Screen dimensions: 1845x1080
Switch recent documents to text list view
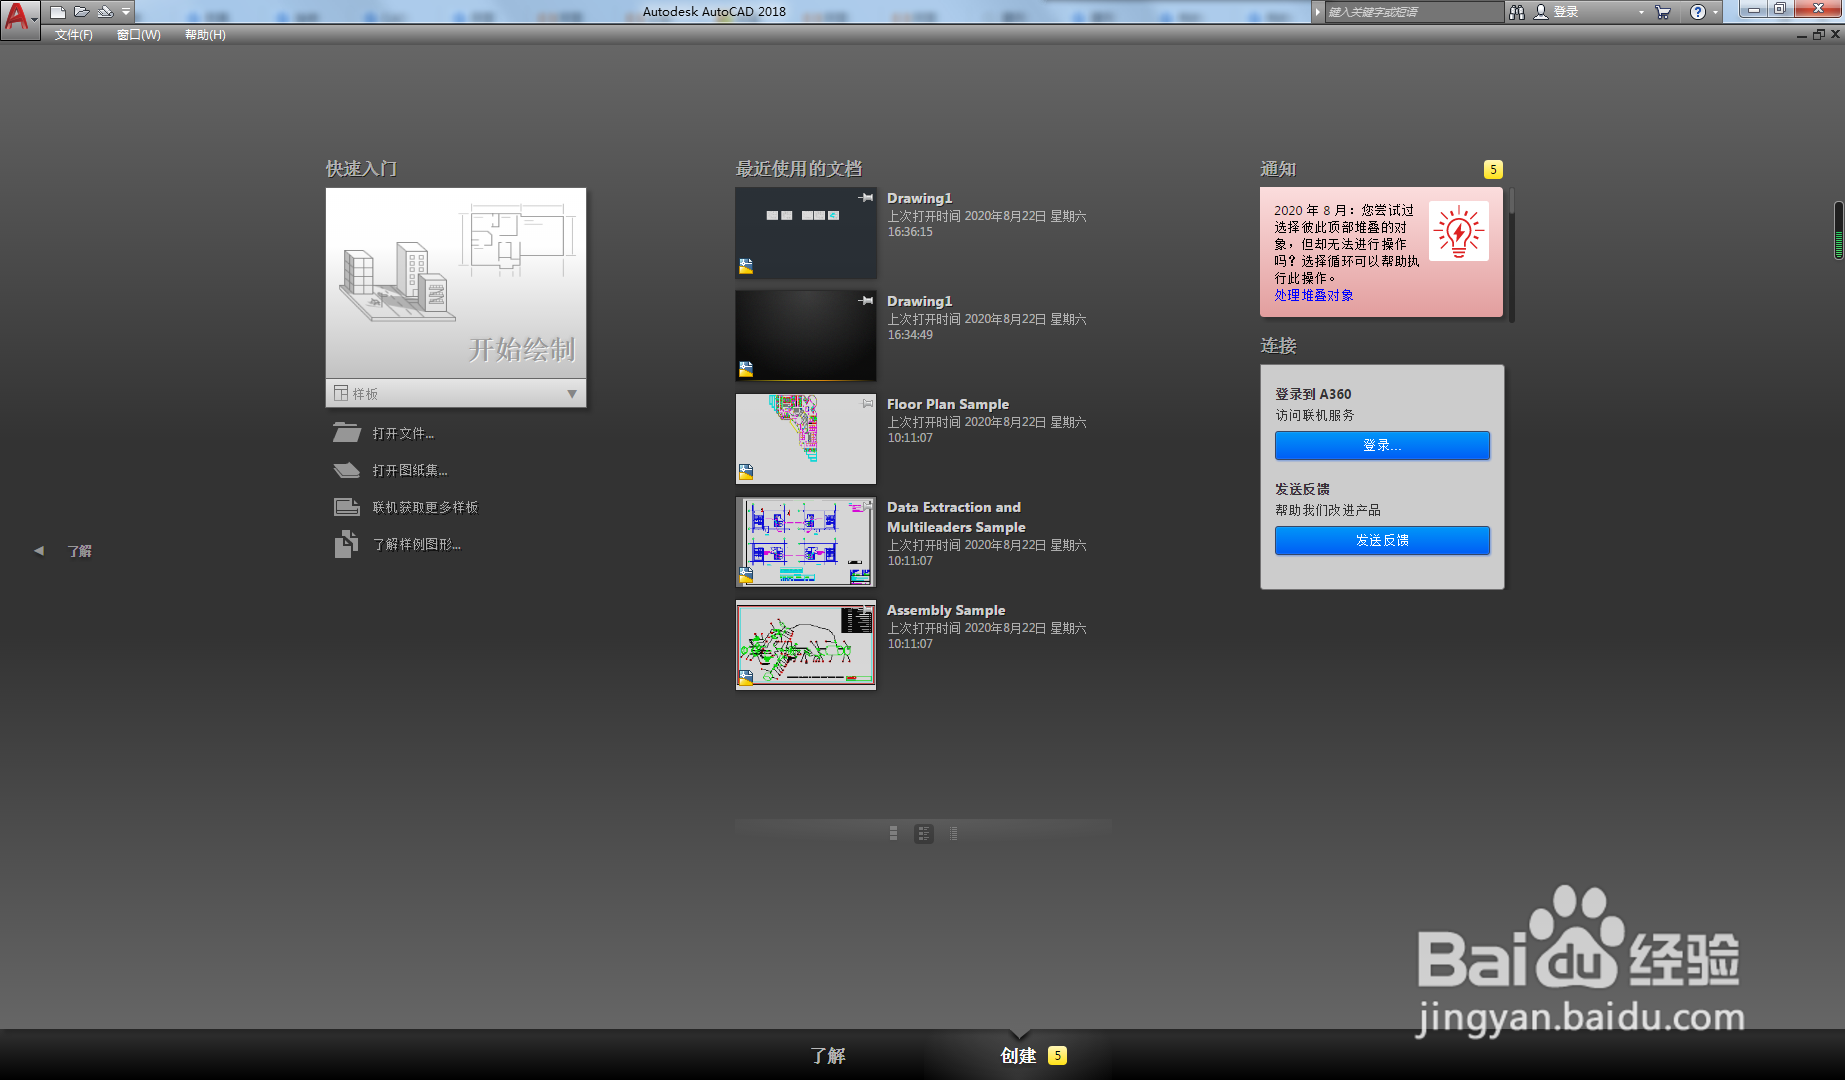click(x=953, y=833)
